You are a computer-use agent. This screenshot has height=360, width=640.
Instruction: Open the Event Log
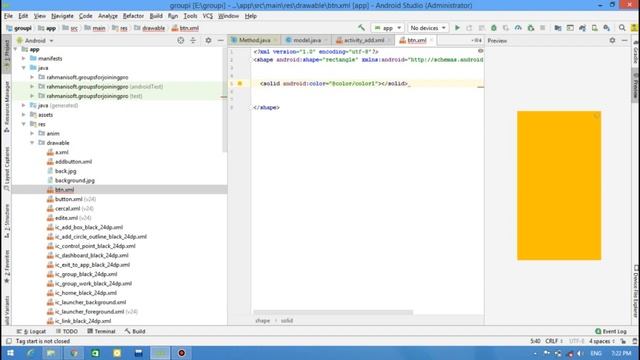611,331
